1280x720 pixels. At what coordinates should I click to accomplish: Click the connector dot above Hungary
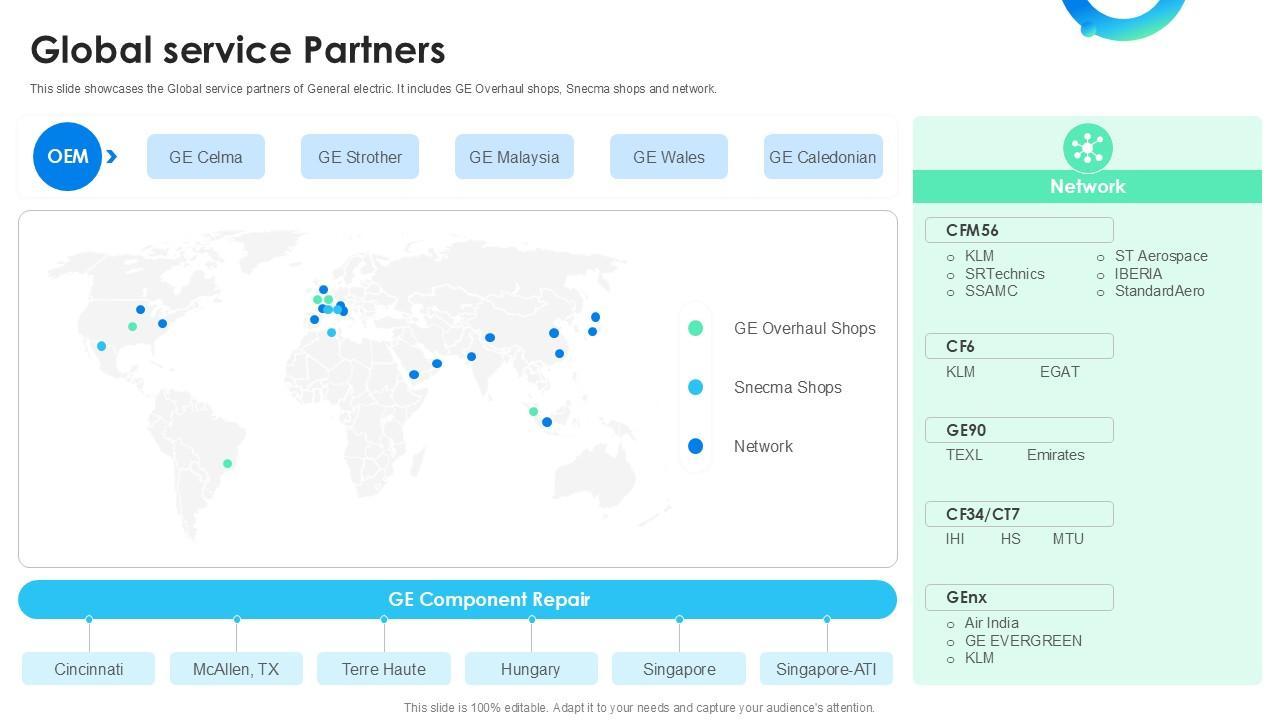[x=531, y=619]
